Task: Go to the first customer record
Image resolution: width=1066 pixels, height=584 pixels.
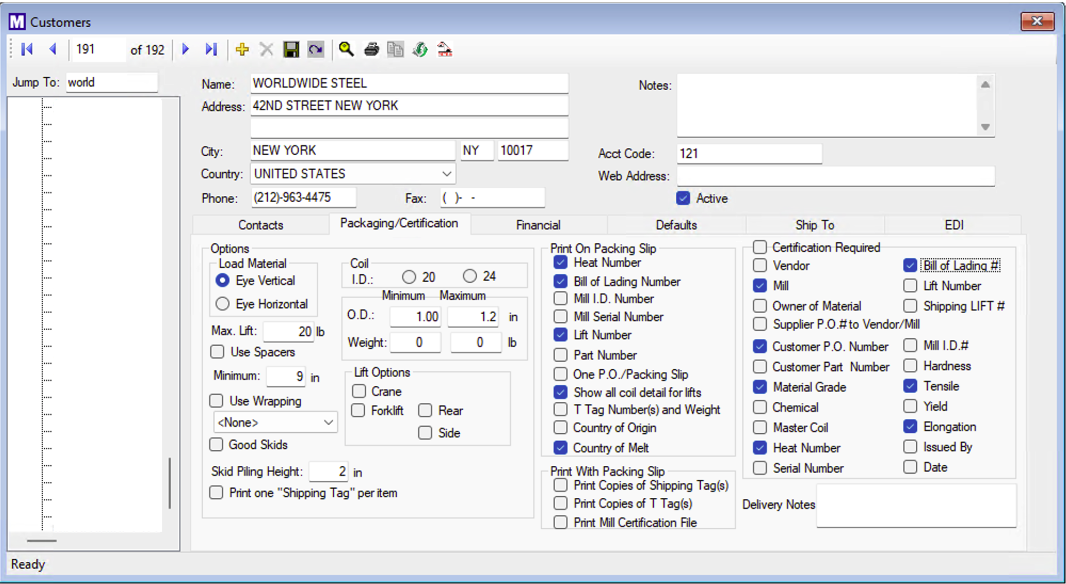Action: coord(27,49)
